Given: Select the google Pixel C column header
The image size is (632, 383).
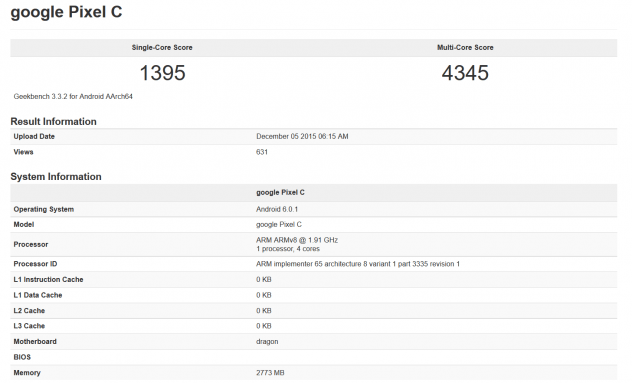Looking at the screenshot, I should (x=280, y=192).
